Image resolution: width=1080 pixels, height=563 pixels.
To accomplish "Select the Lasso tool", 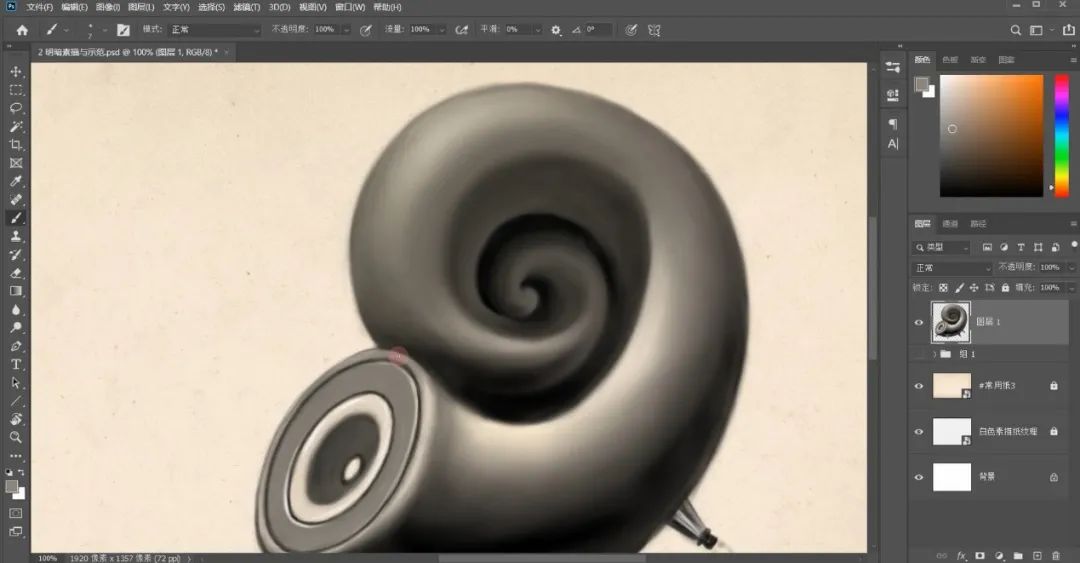I will (x=16, y=108).
